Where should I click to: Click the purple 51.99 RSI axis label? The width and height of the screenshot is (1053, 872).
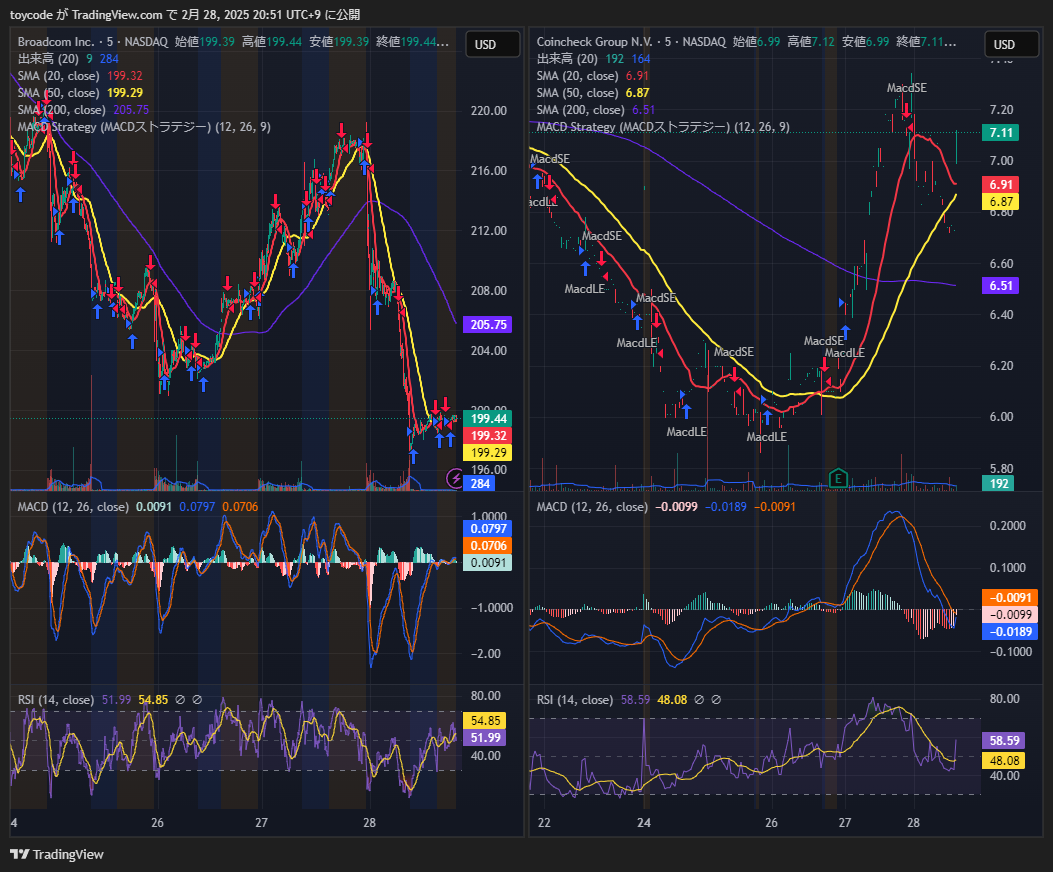coord(486,737)
